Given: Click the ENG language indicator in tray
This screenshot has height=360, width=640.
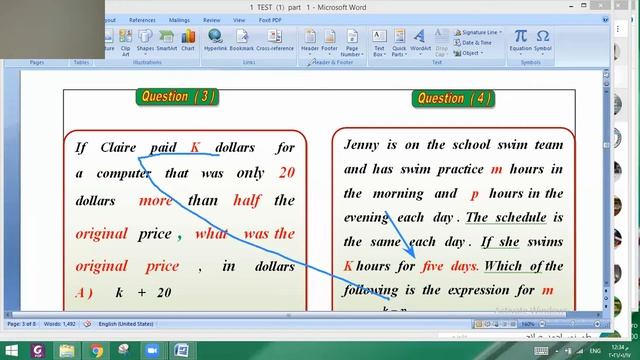Looking at the screenshot, I should [x=595, y=351].
